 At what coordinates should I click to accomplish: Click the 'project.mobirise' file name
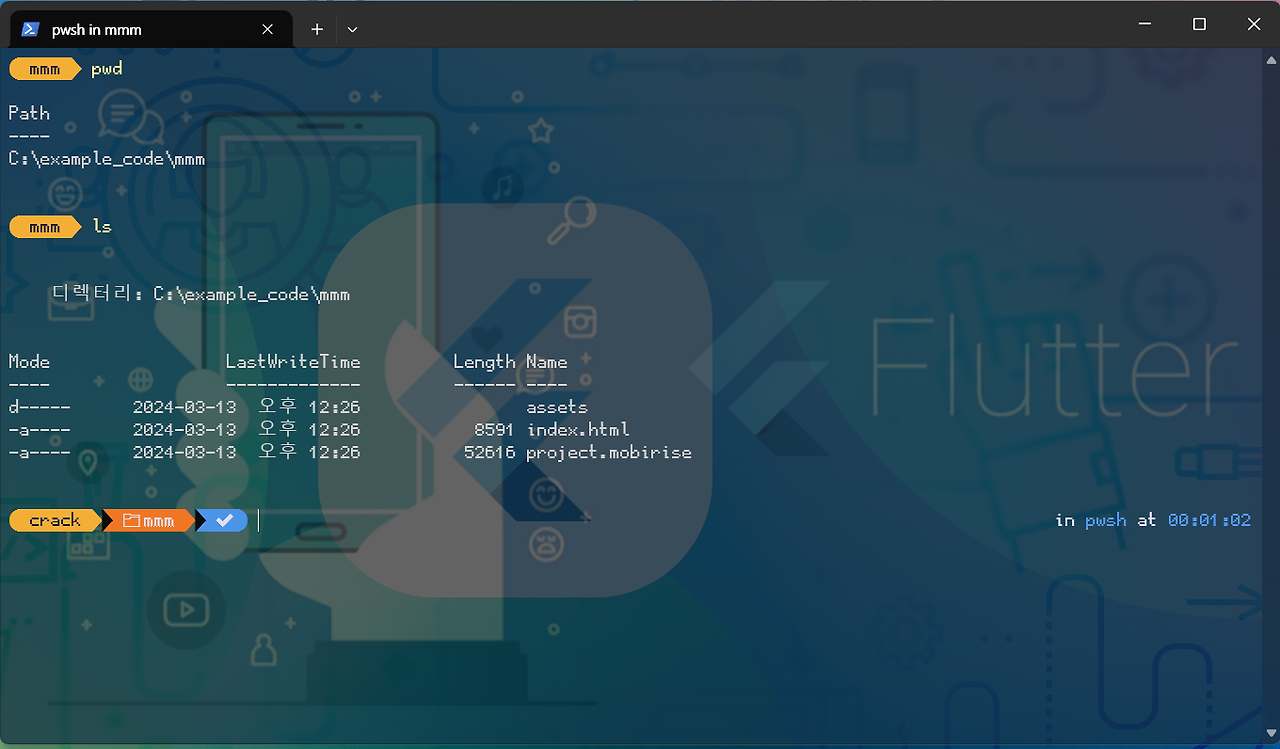coord(609,452)
